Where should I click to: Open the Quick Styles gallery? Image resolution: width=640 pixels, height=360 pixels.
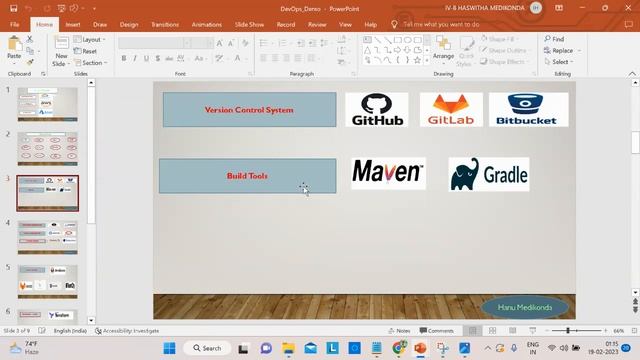point(466,51)
